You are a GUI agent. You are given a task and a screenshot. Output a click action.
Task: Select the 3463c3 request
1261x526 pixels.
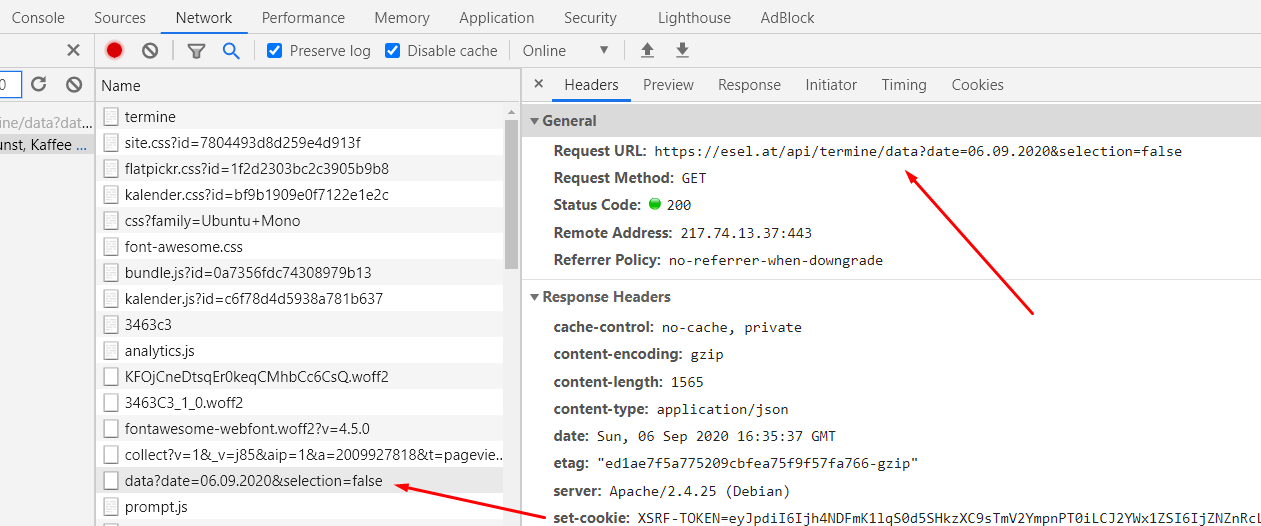(301, 325)
